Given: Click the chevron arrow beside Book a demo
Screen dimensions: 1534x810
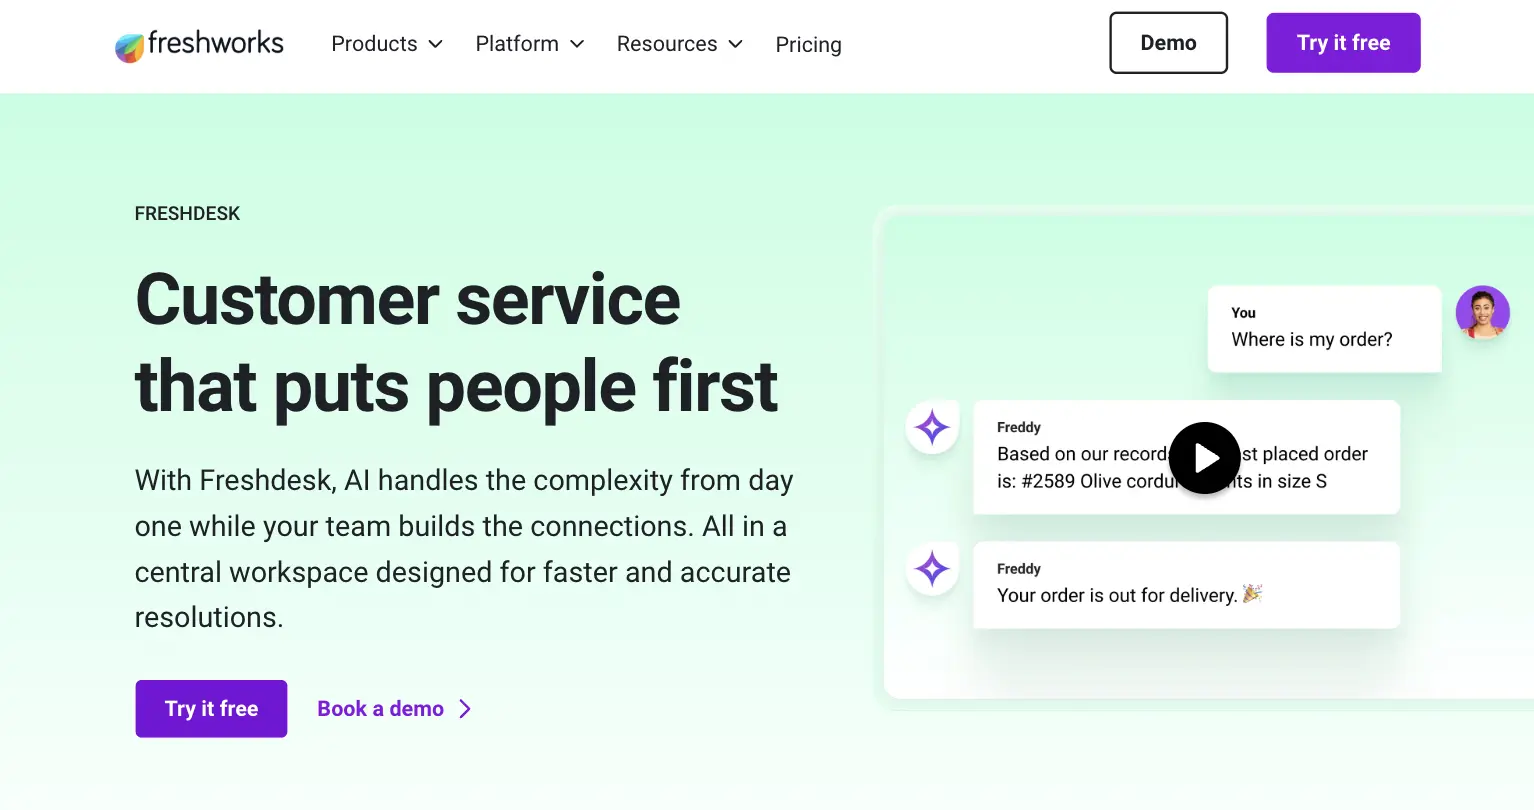Looking at the screenshot, I should click(x=465, y=708).
